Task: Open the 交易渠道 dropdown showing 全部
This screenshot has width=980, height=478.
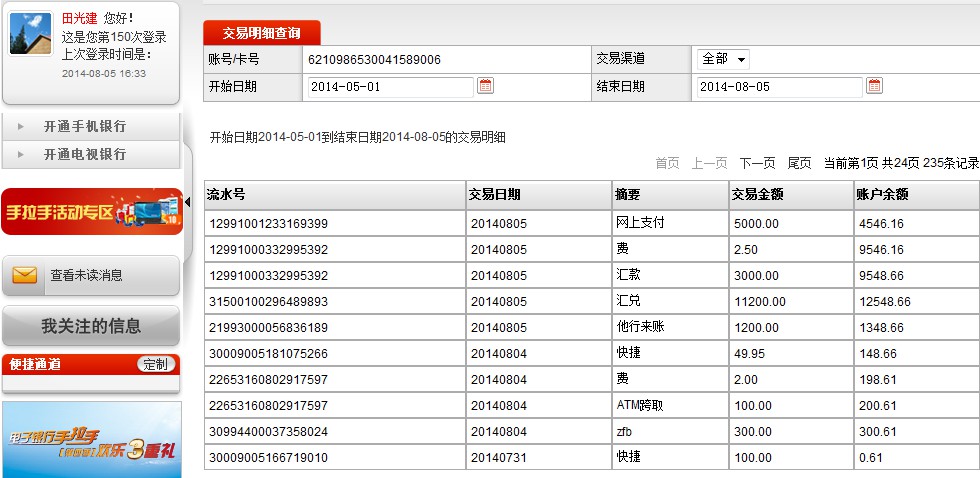Action: coord(724,59)
